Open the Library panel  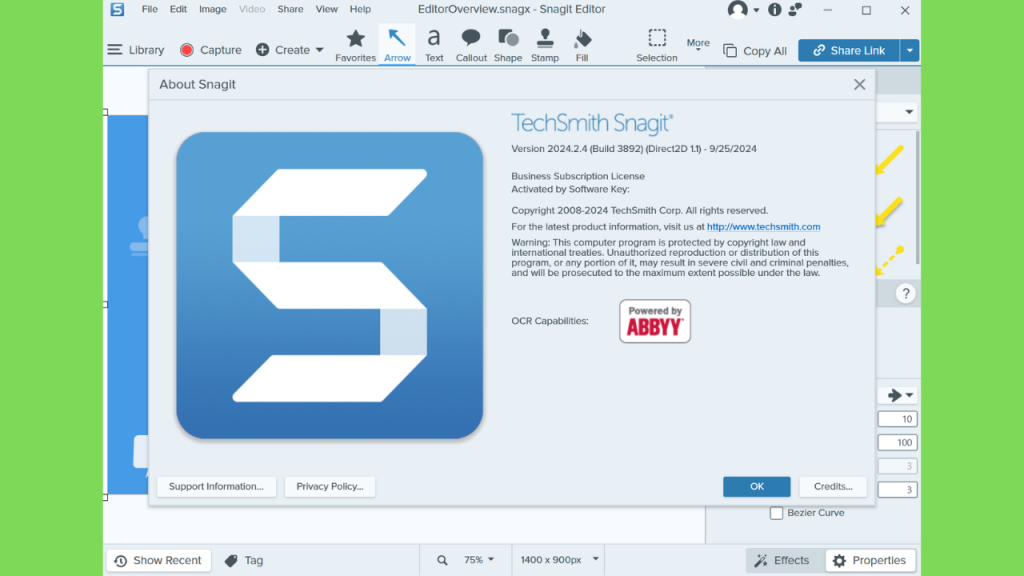click(136, 50)
